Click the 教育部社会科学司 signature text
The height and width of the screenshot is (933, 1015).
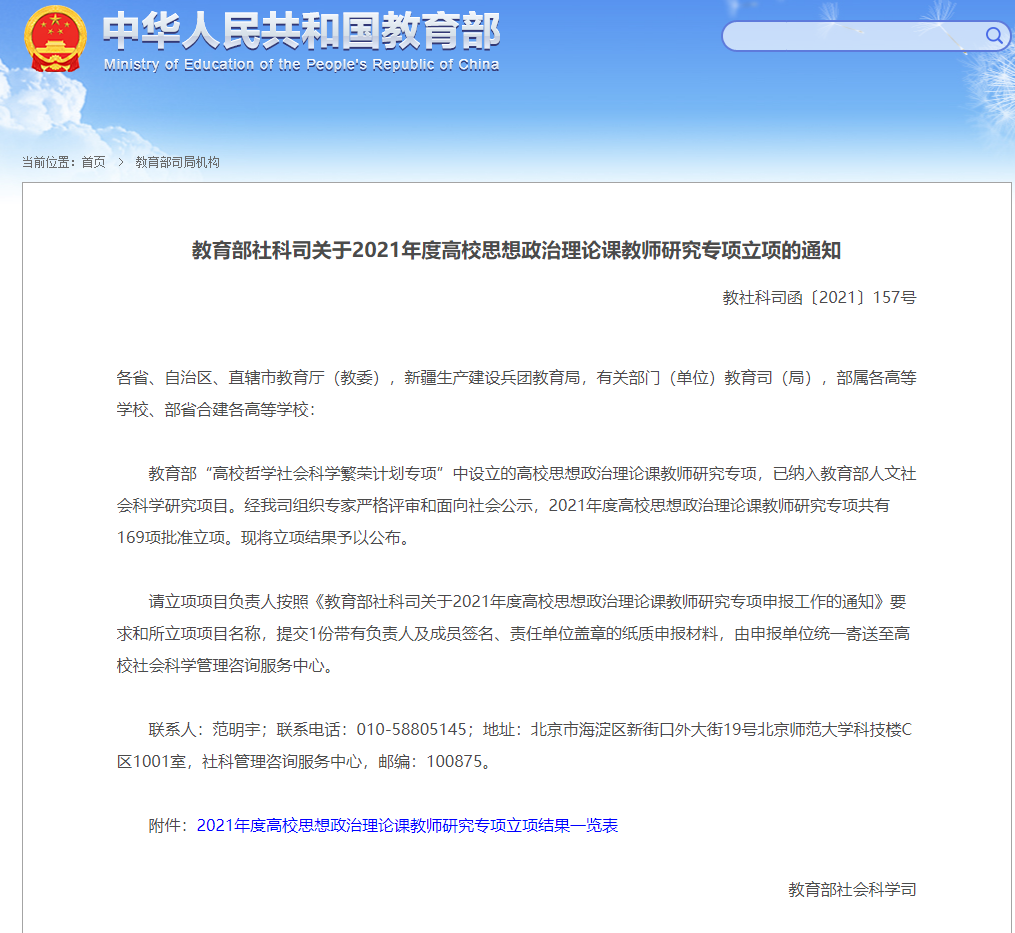tap(852, 889)
